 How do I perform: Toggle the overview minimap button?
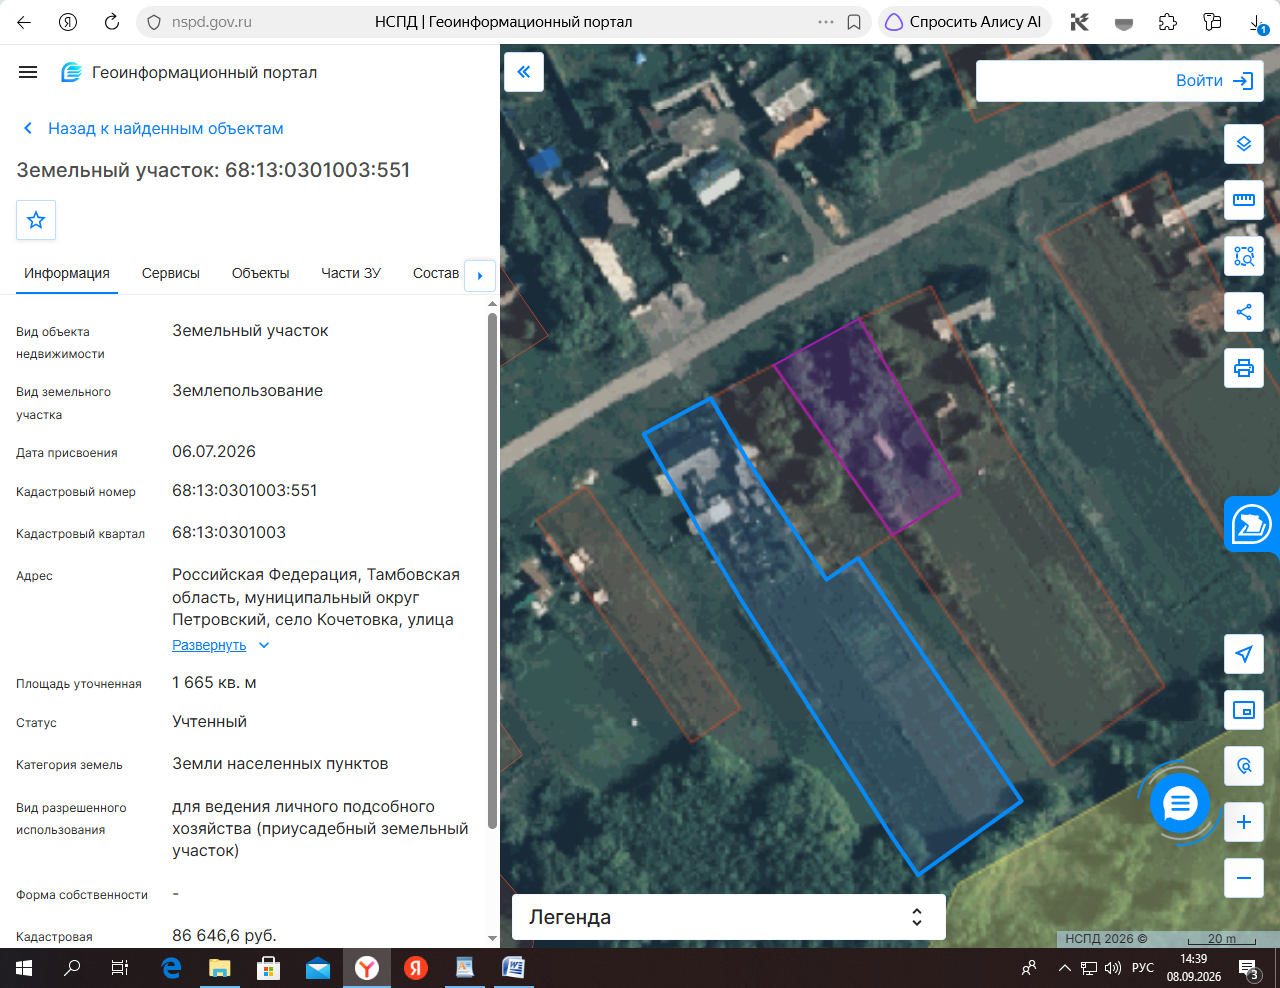[1244, 710]
